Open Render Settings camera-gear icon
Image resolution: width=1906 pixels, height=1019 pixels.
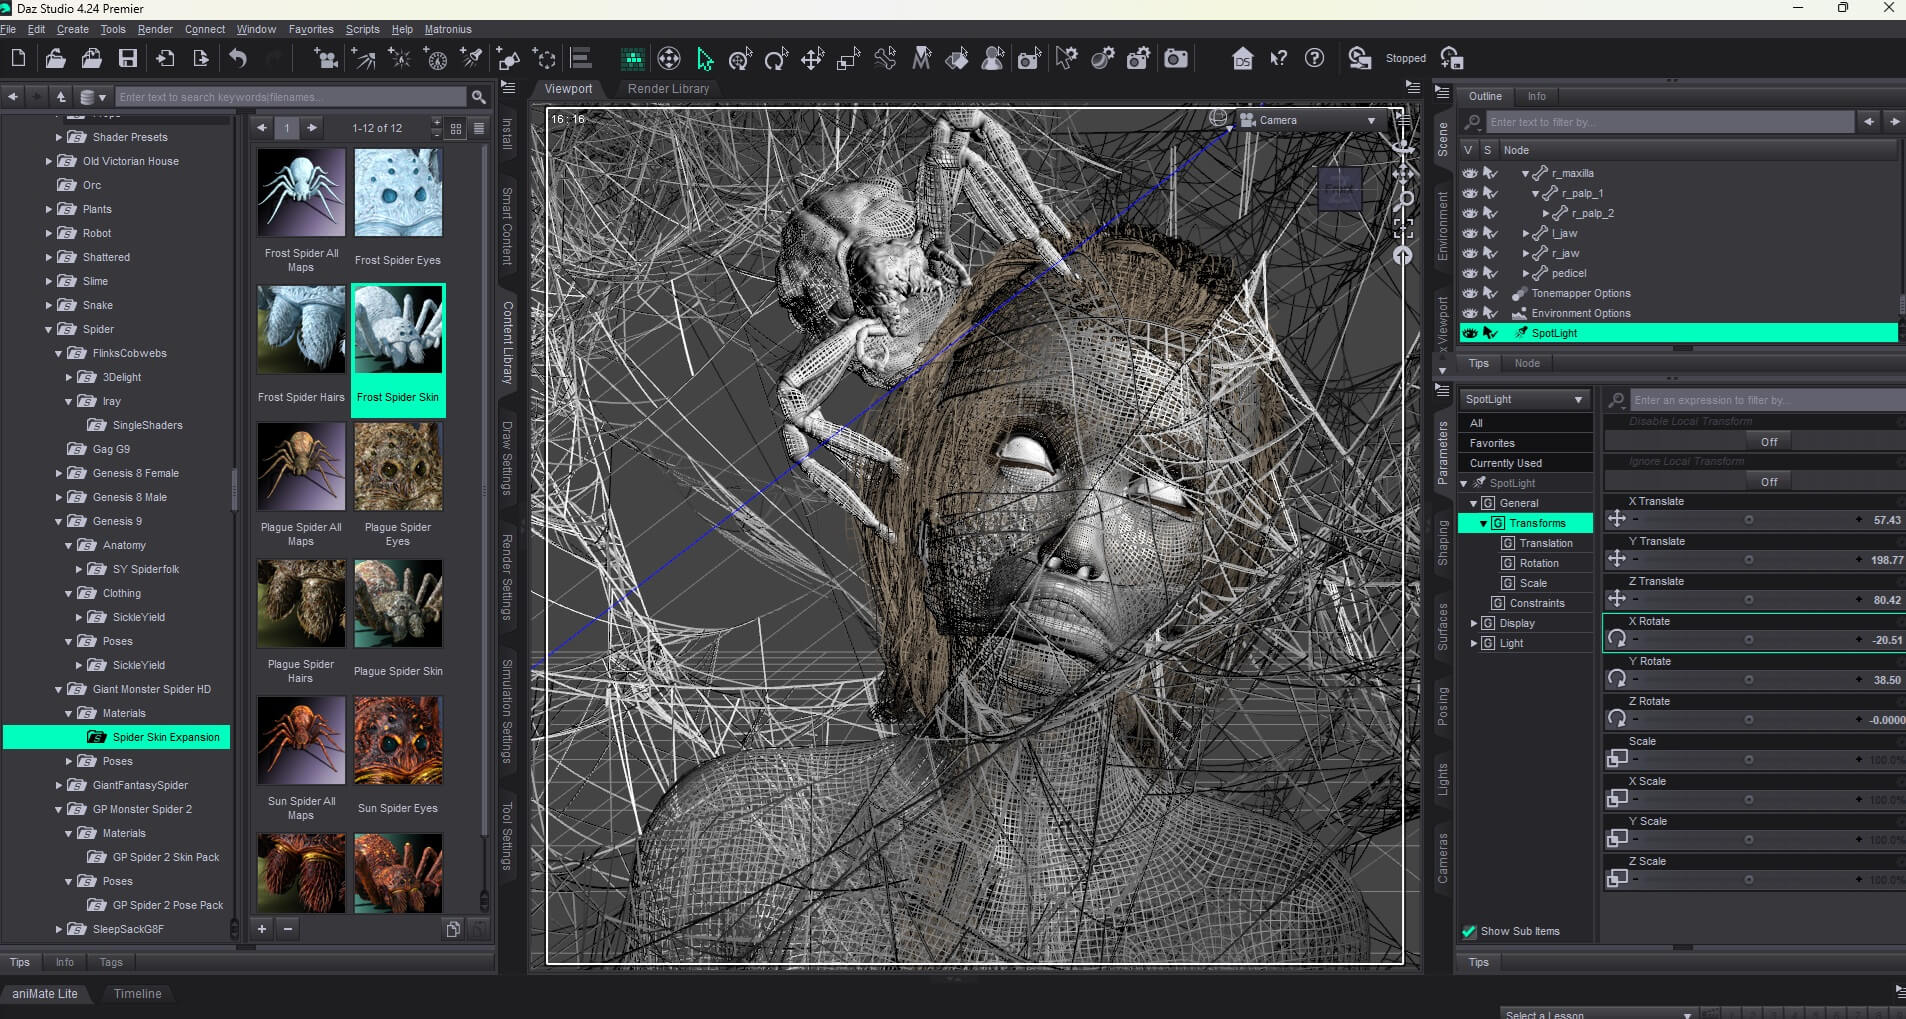tap(1139, 59)
